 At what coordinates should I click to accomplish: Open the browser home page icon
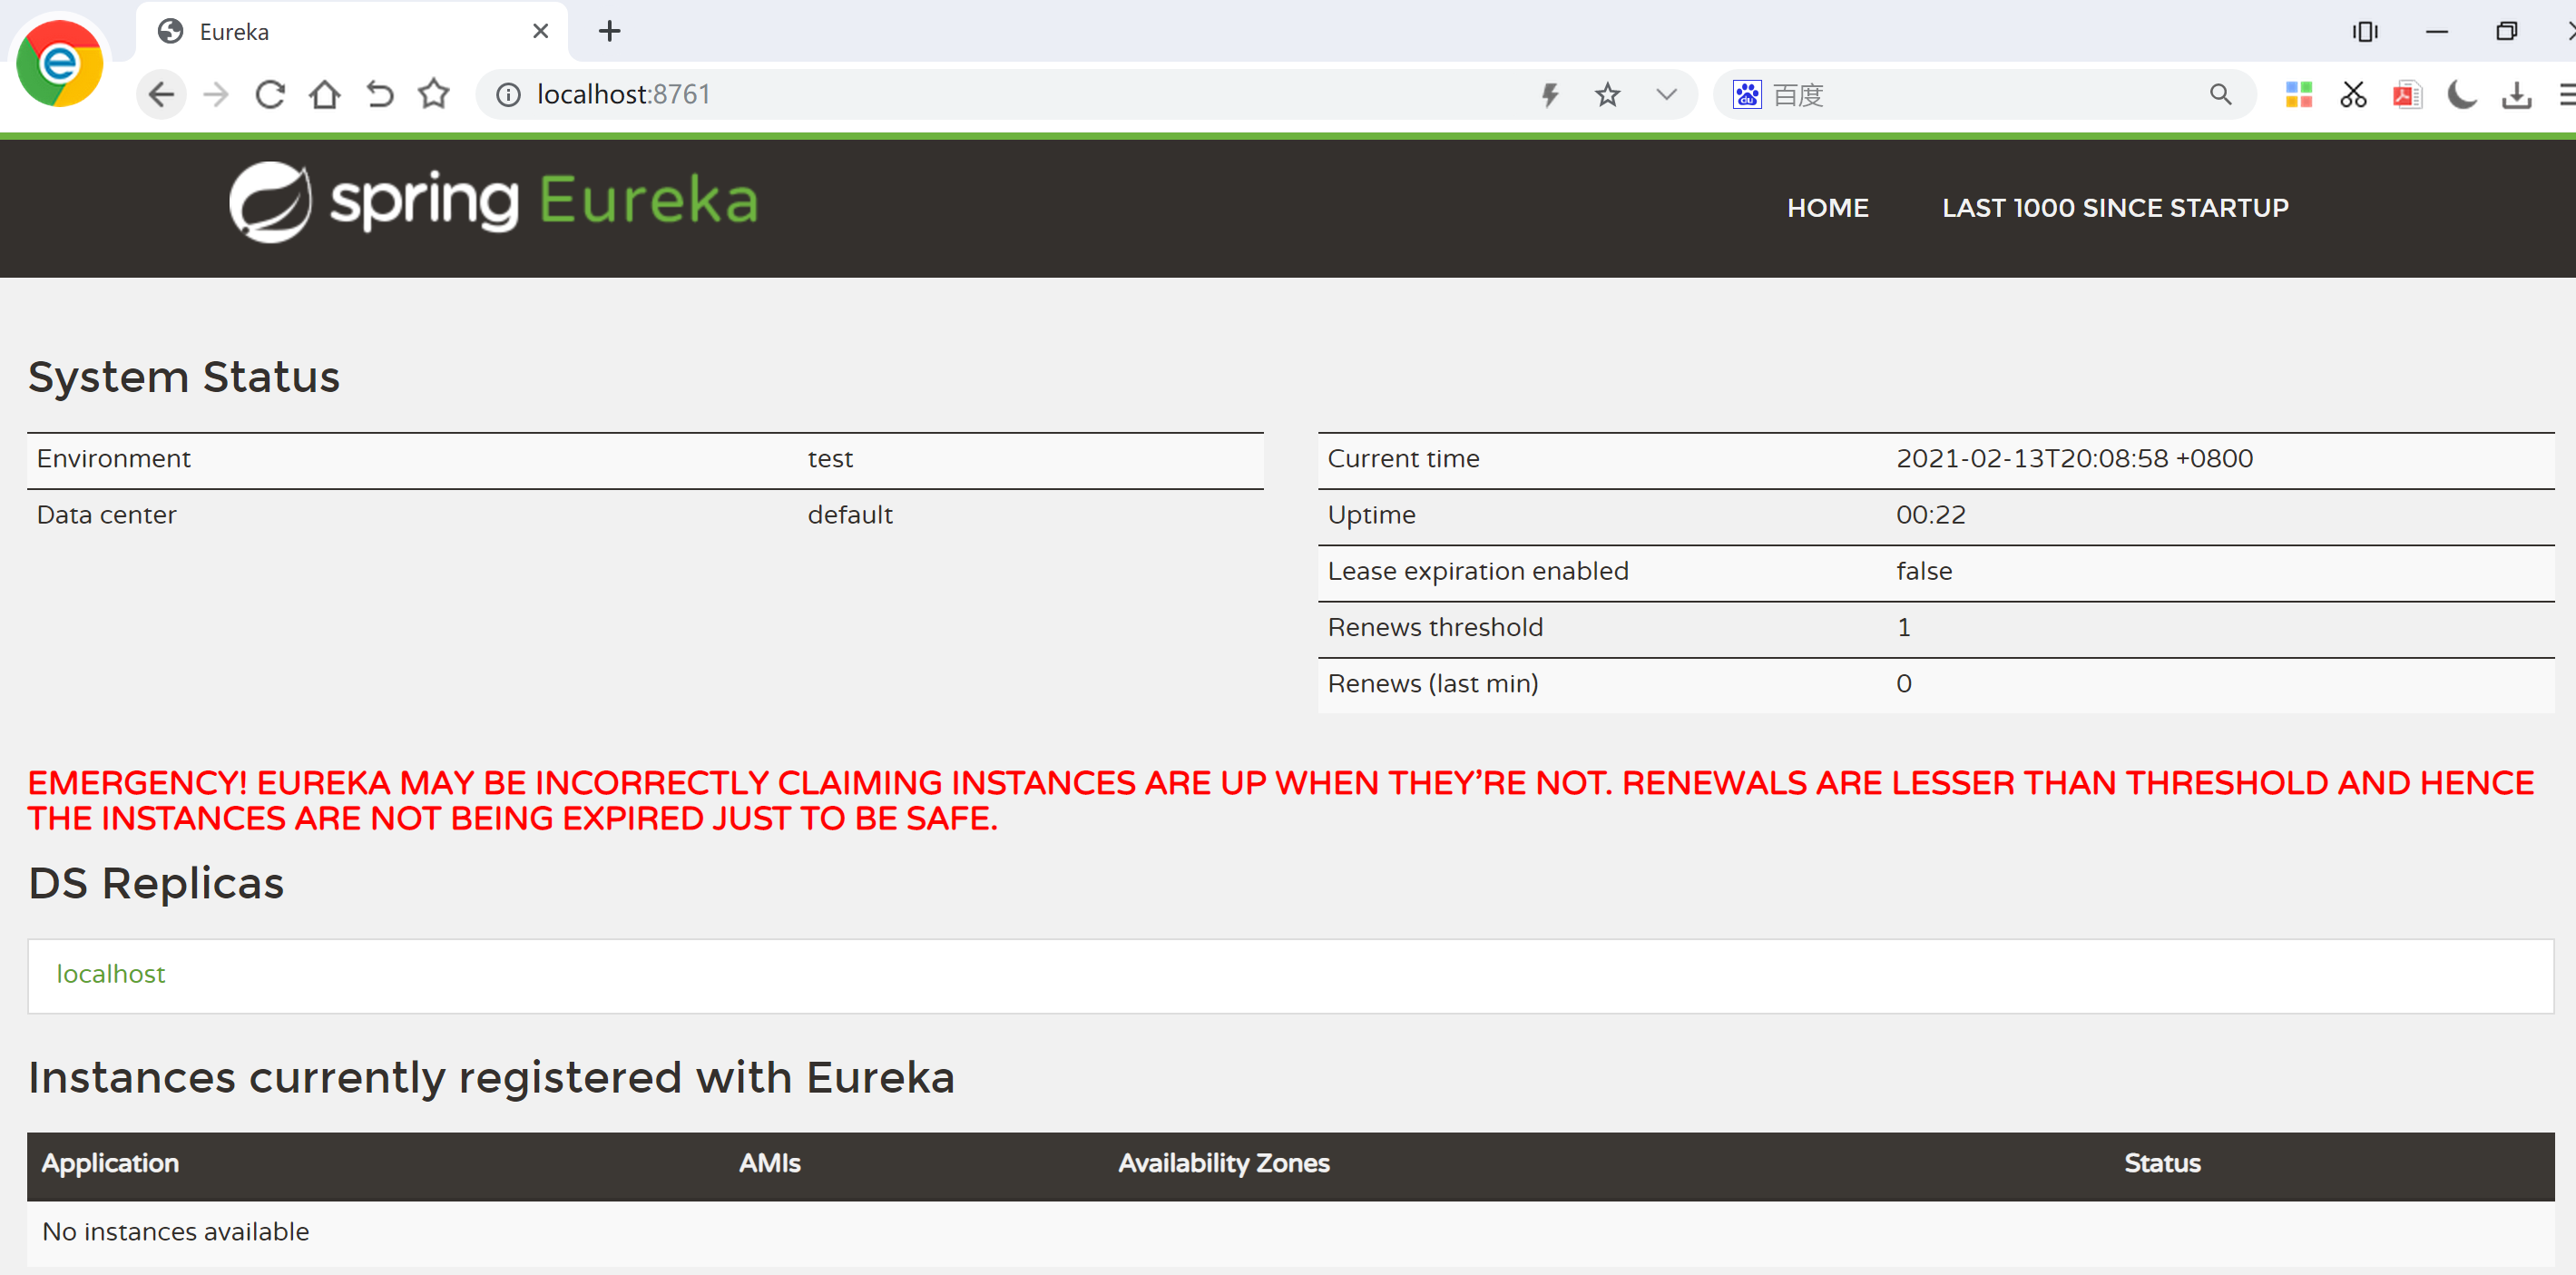[325, 95]
